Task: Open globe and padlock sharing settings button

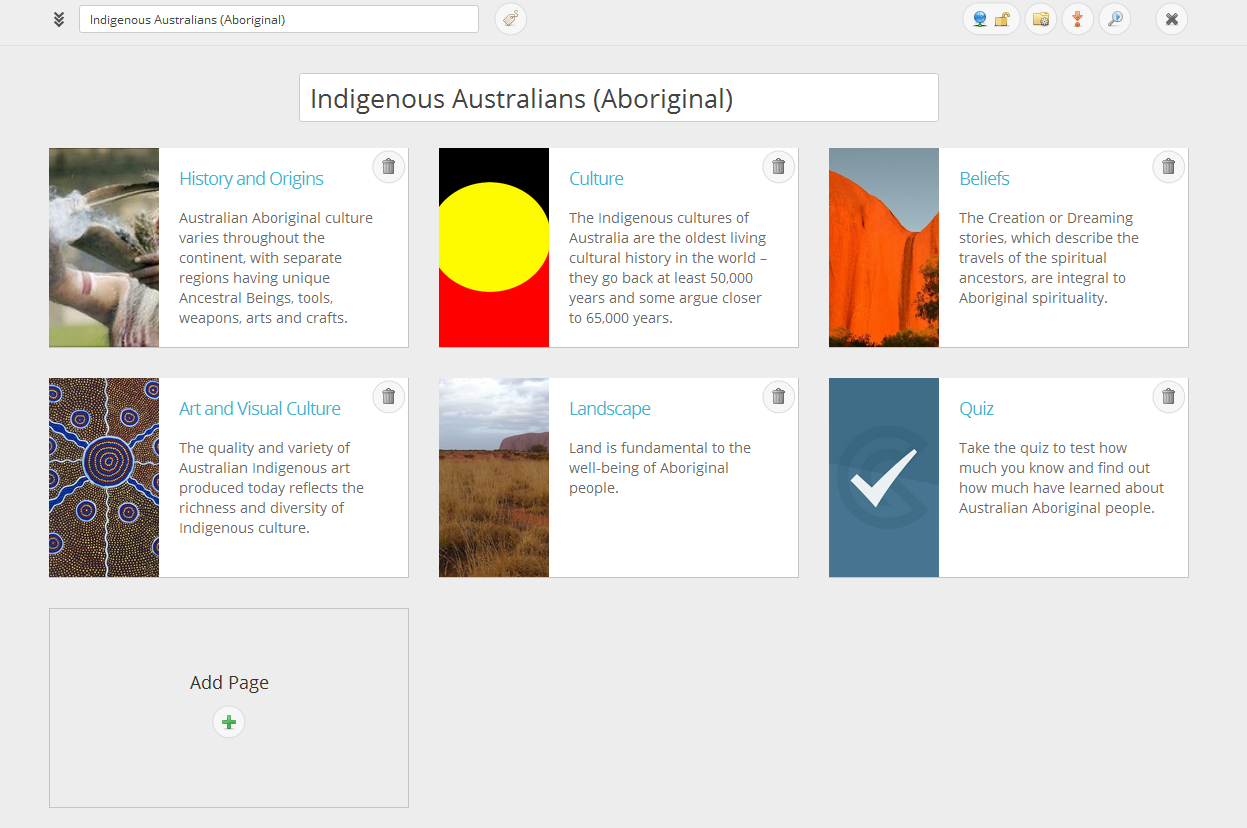Action: (x=991, y=19)
